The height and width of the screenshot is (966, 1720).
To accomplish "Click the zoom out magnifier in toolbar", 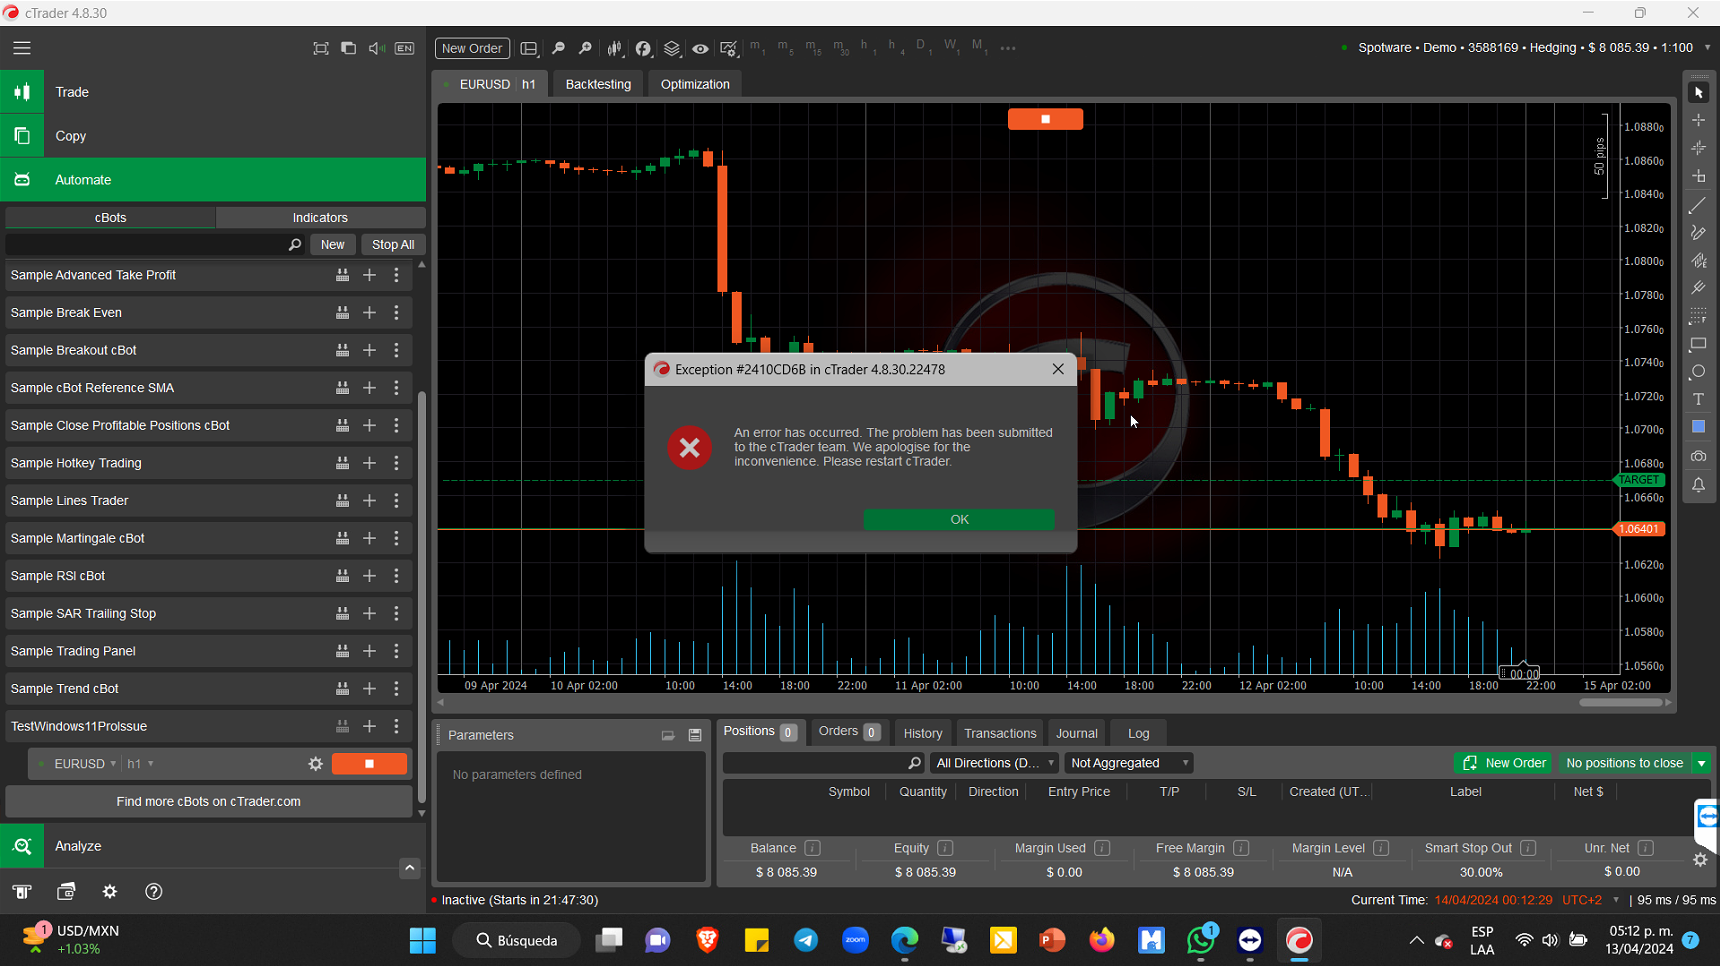I will tap(558, 48).
